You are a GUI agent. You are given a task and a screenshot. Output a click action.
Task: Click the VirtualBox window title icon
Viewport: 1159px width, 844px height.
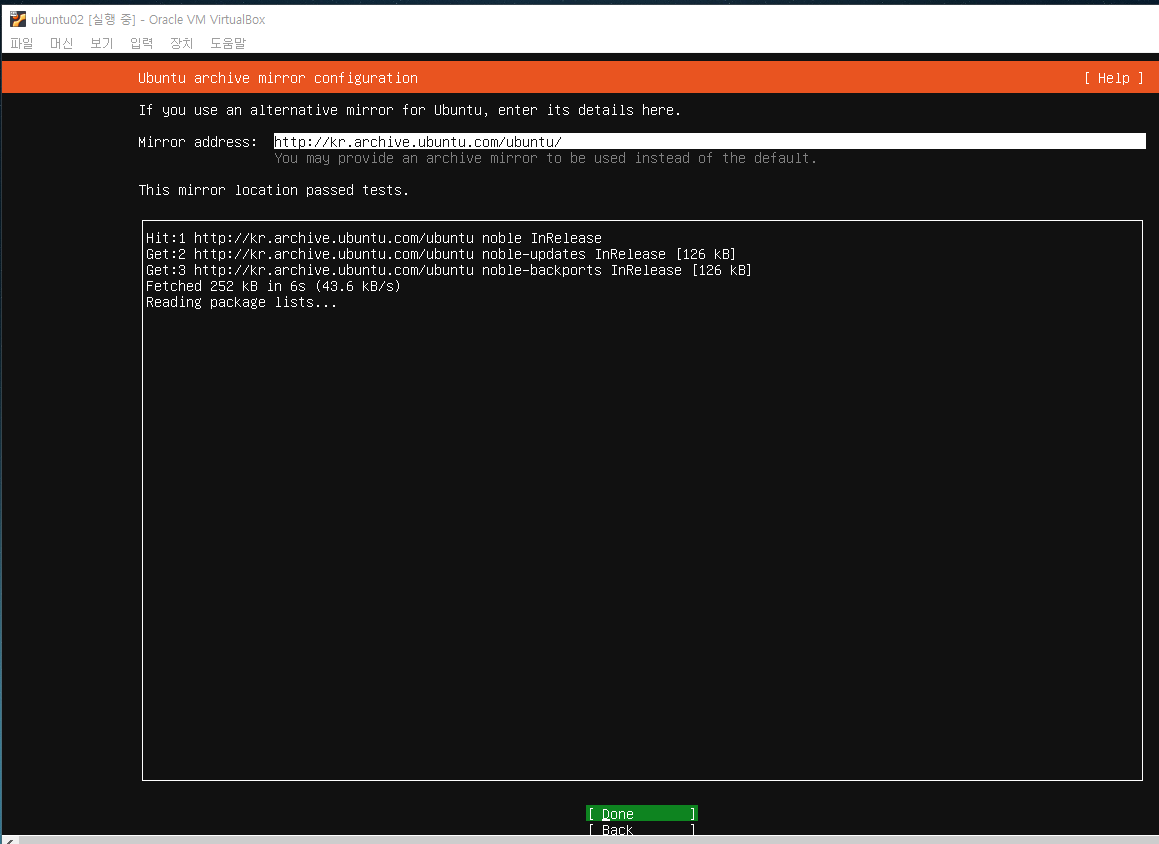[18, 19]
